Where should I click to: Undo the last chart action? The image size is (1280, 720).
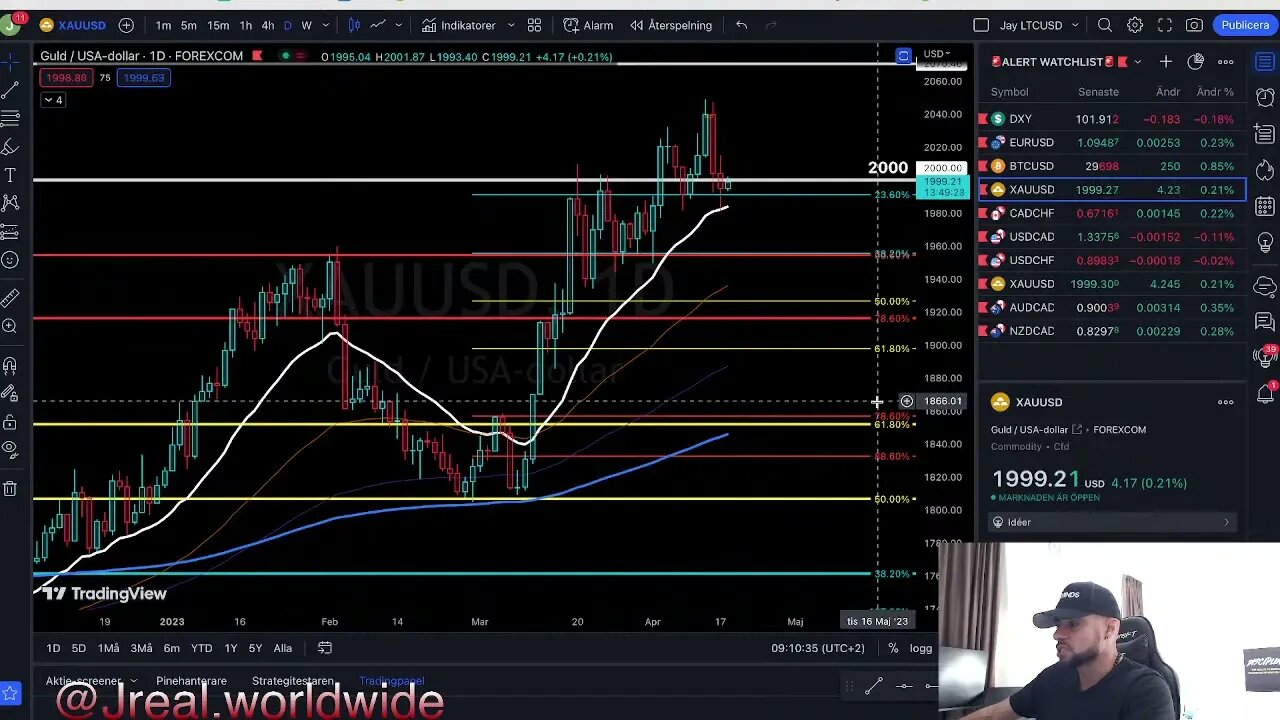click(741, 25)
